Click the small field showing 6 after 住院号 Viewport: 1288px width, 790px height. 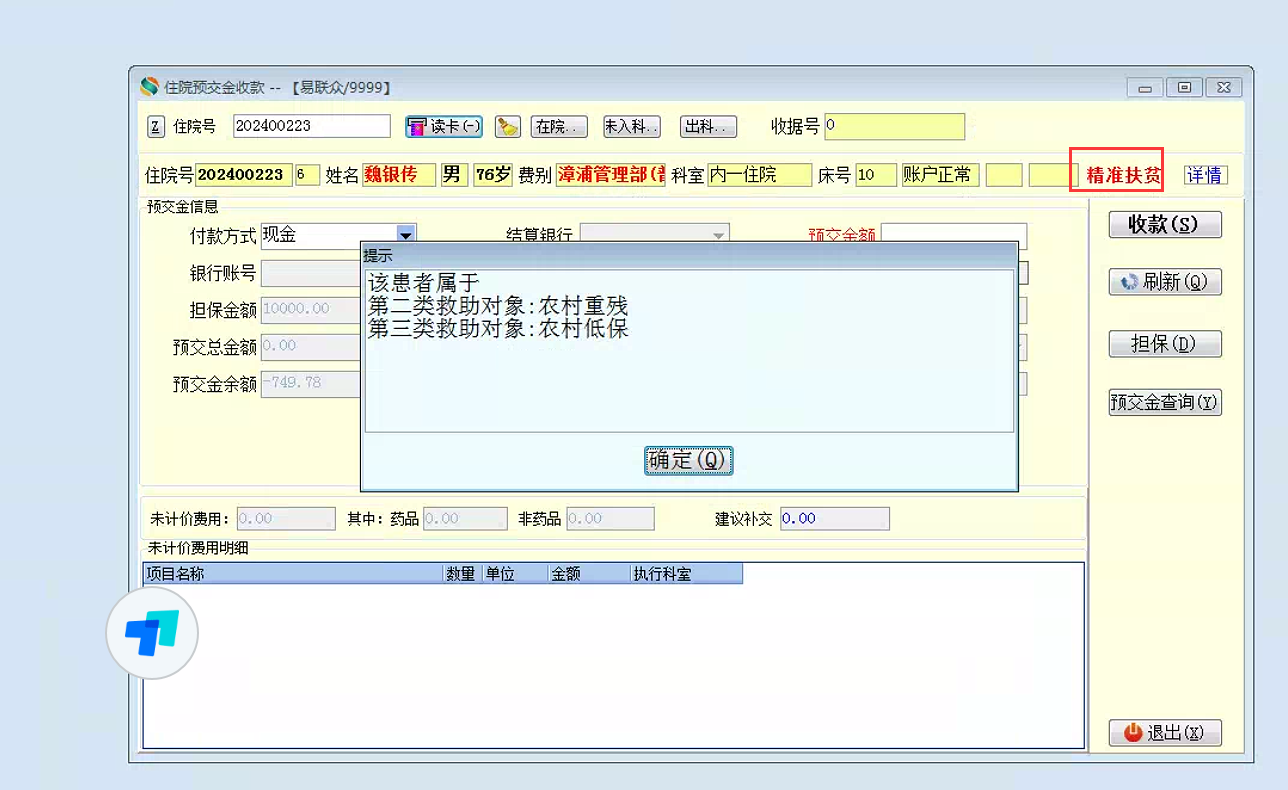(307, 175)
